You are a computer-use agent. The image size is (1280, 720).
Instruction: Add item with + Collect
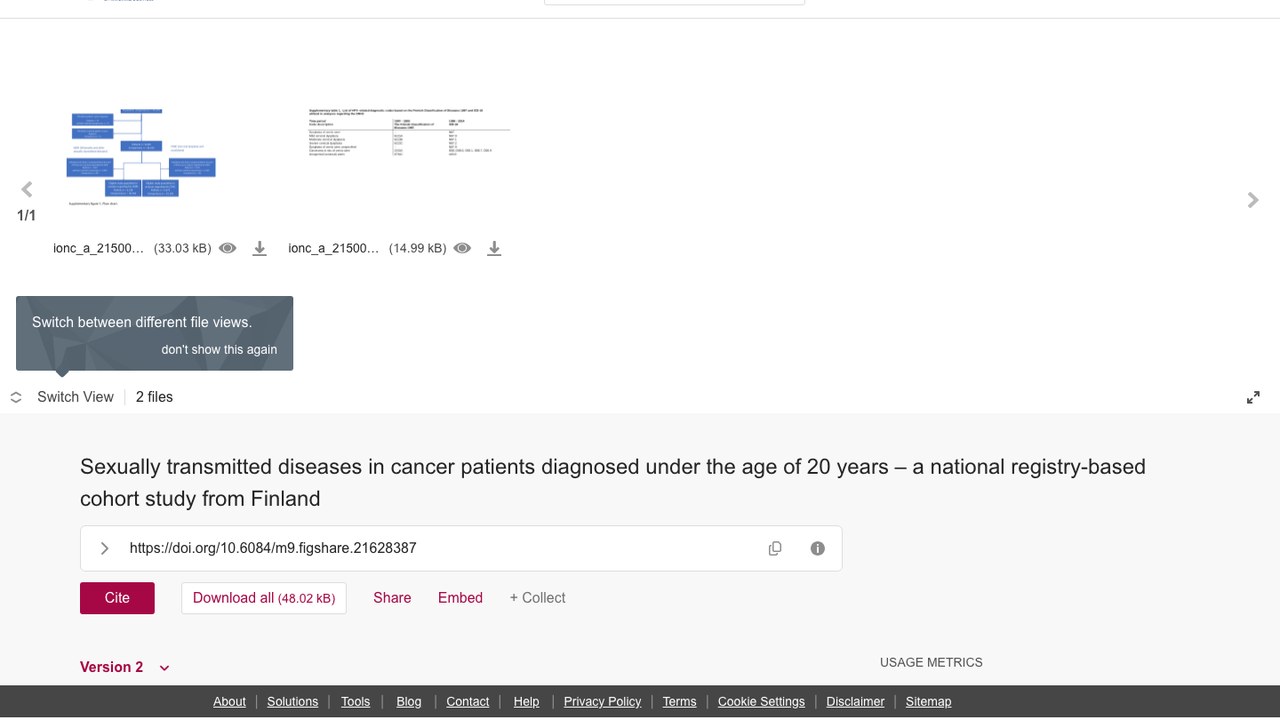[x=537, y=598]
